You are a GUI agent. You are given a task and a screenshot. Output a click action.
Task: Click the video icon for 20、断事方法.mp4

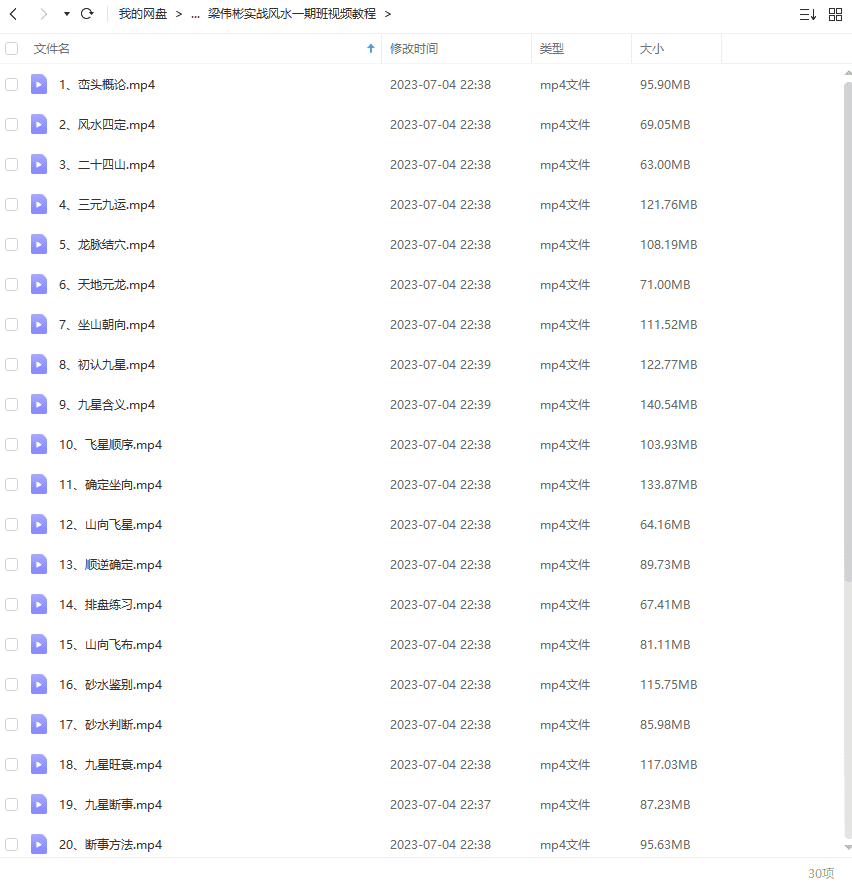39,845
